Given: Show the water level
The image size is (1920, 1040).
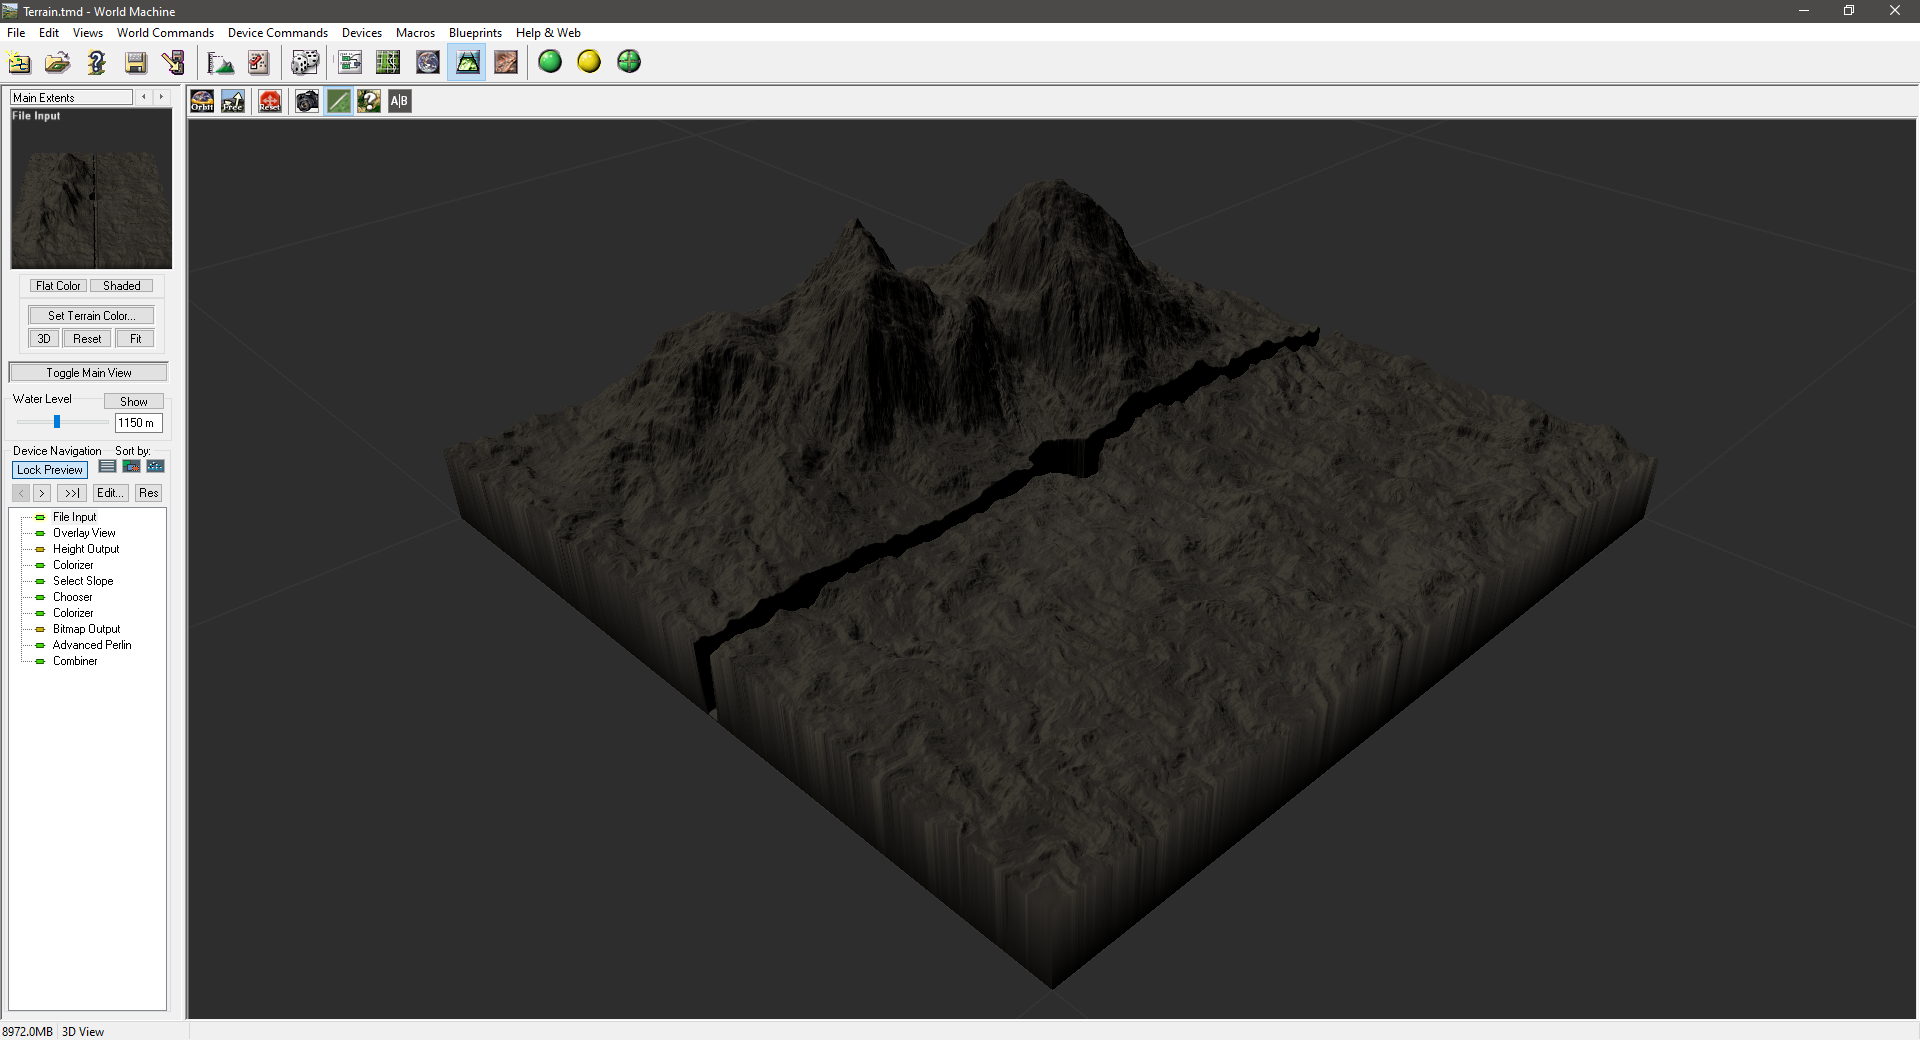Looking at the screenshot, I should [134, 402].
